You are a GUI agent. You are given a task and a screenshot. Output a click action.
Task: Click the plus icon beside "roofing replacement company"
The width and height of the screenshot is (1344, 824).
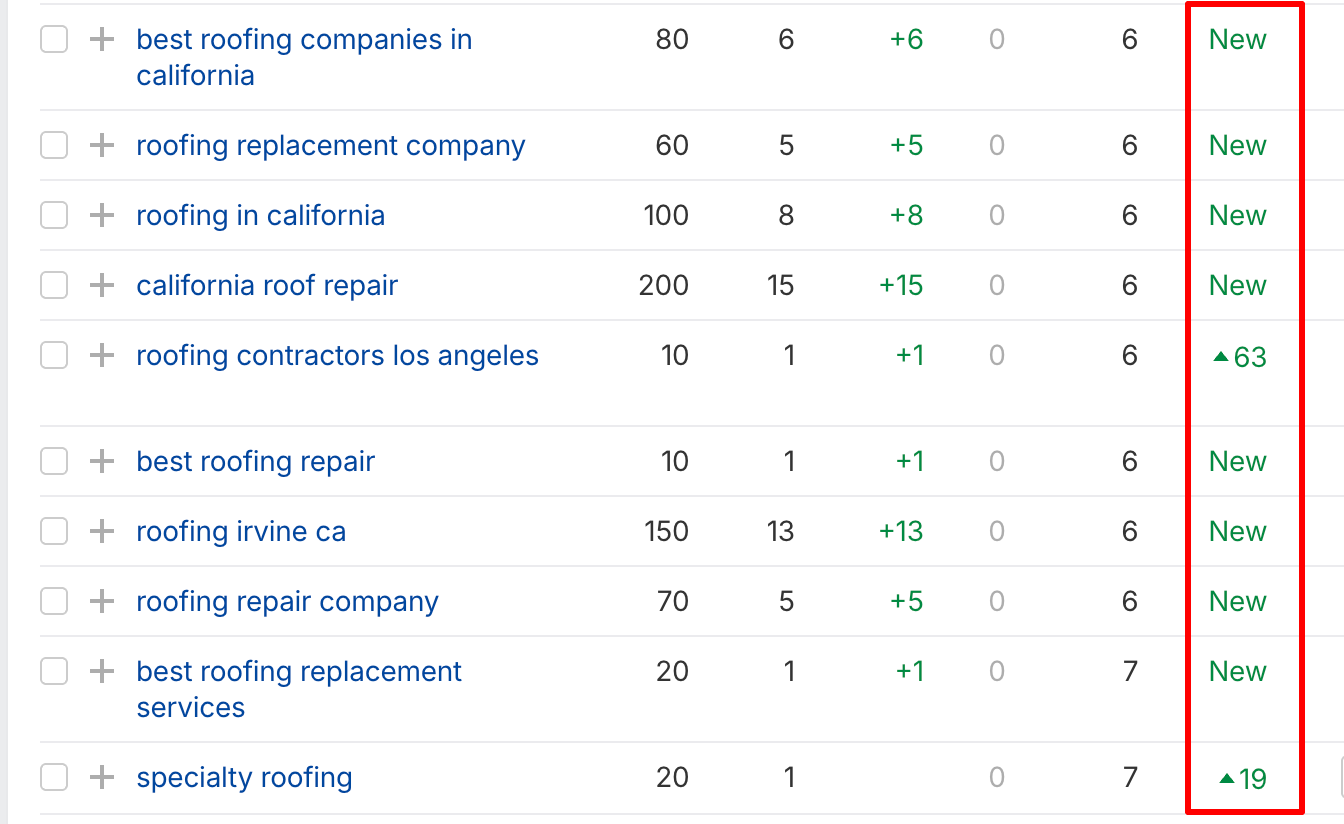(101, 145)
